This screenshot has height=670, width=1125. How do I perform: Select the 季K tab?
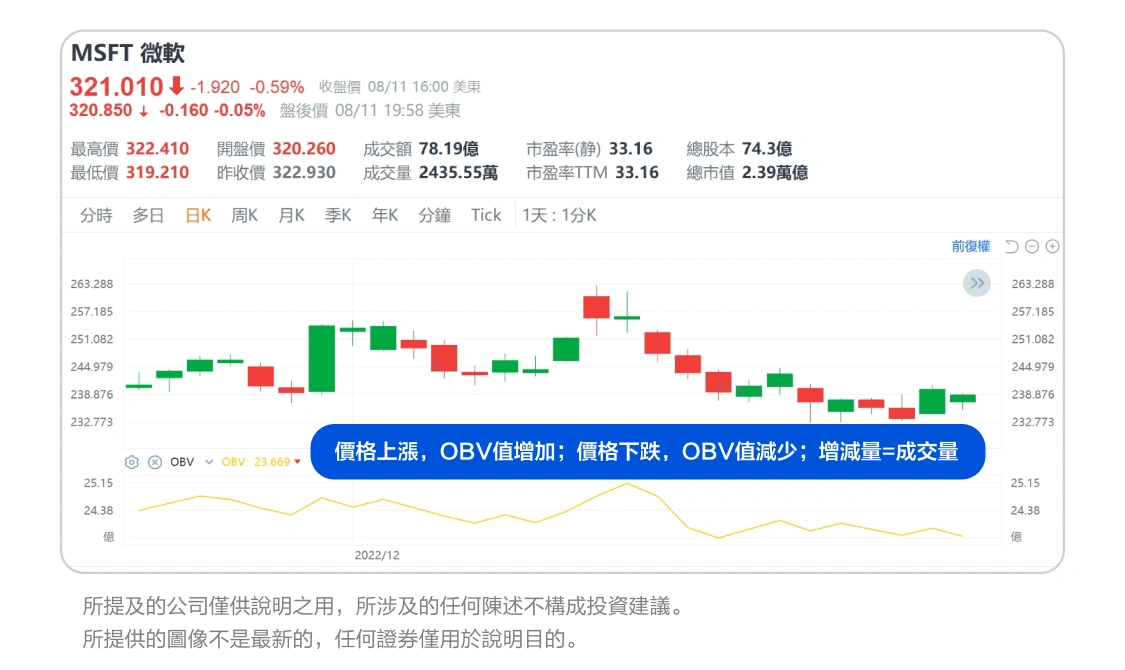pyautogui.click(x=338, y=215)
